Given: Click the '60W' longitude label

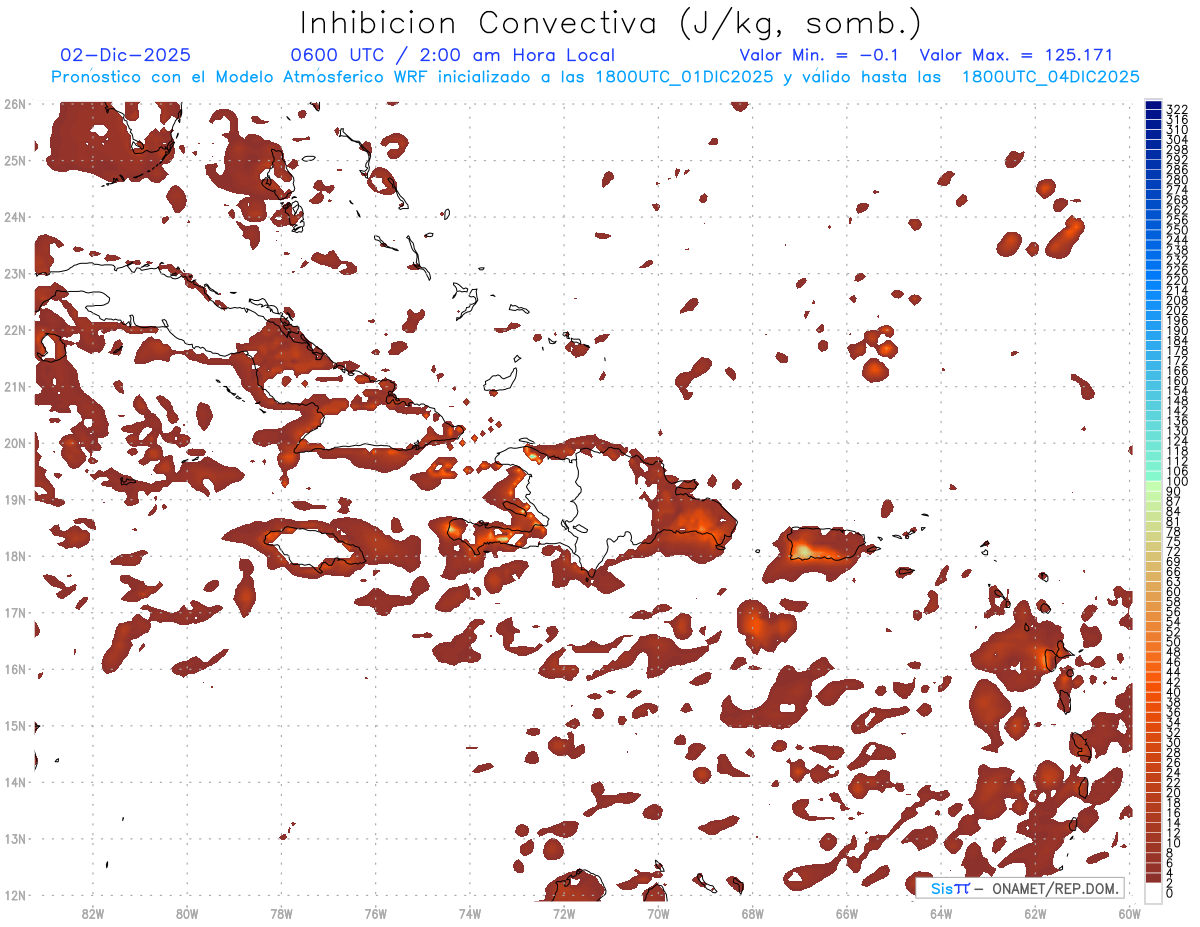Looking at the screenshot, I should (1129, 913).
